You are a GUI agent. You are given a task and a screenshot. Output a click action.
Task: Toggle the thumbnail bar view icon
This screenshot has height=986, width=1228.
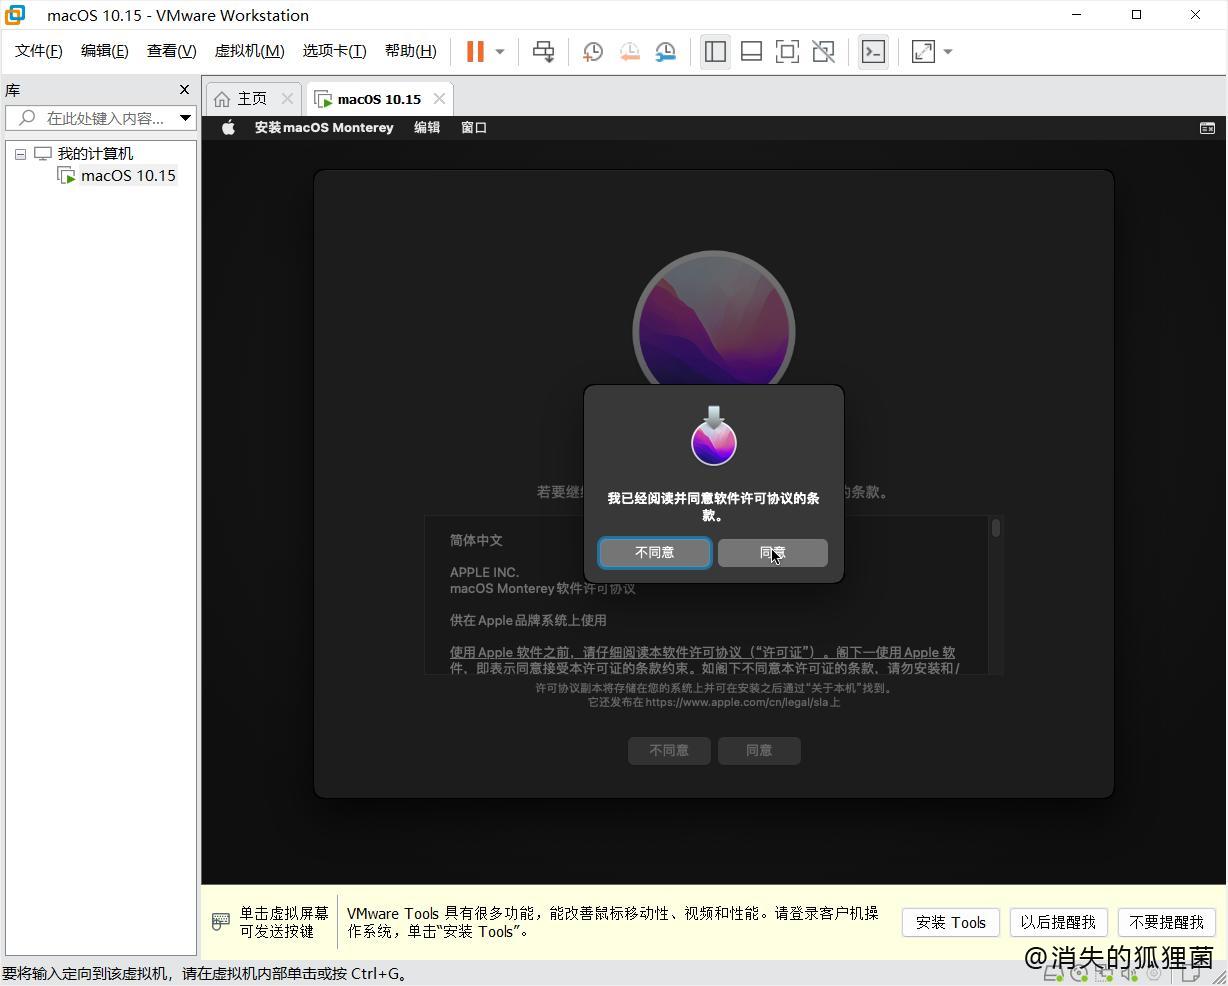751,52
